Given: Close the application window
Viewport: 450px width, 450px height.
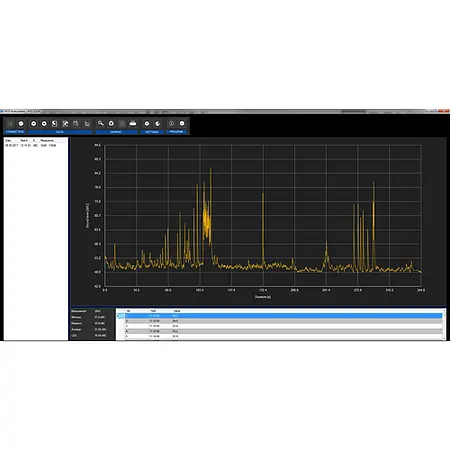Looking at the screenshot, I should click(444, 111).
